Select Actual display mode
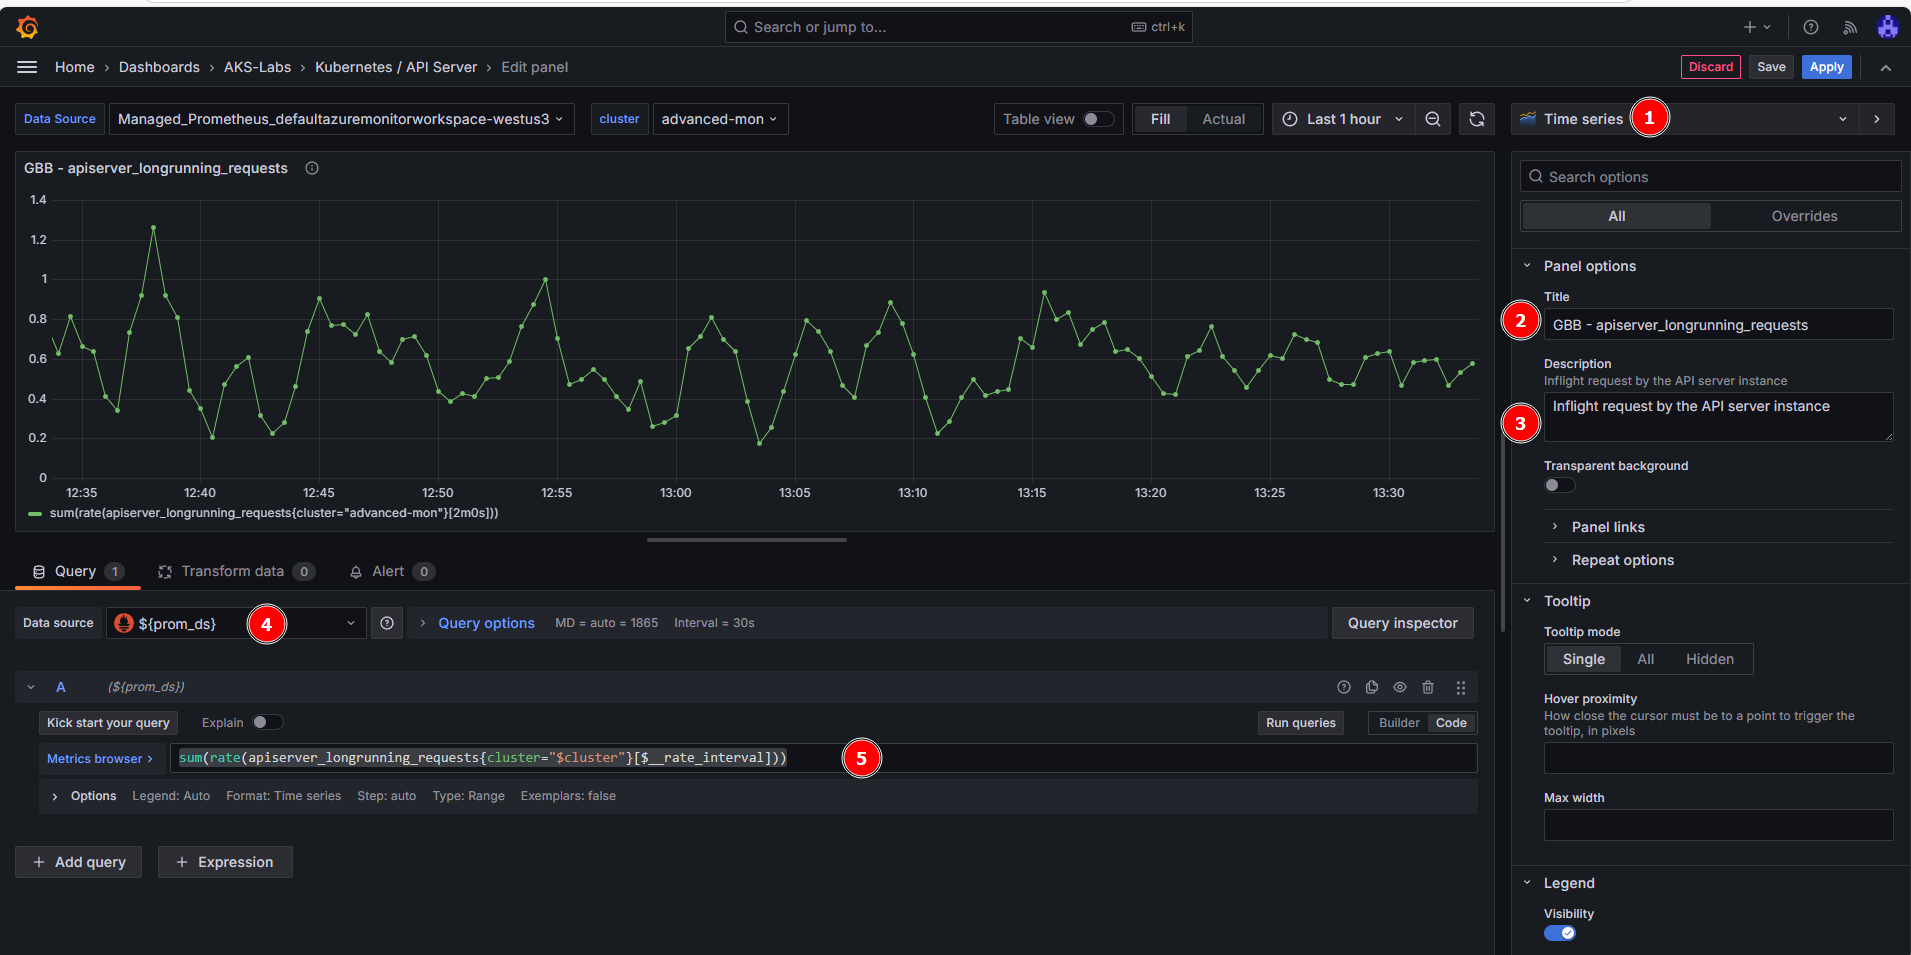1911x955 pixels. [1223, 119]
